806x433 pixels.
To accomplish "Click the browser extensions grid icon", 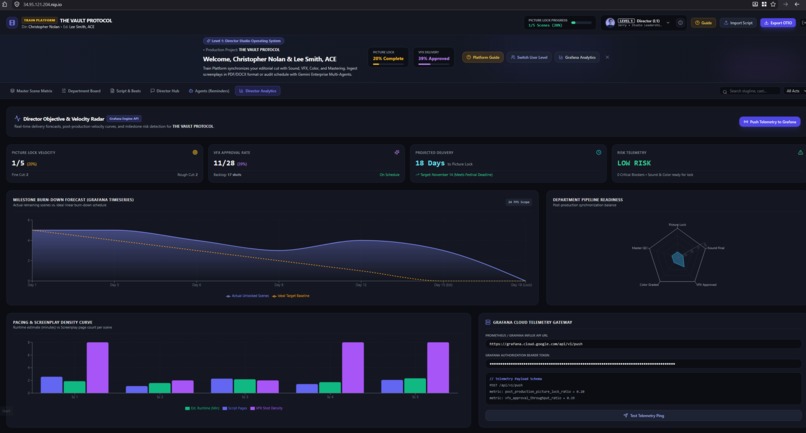I will coord(764,4).
